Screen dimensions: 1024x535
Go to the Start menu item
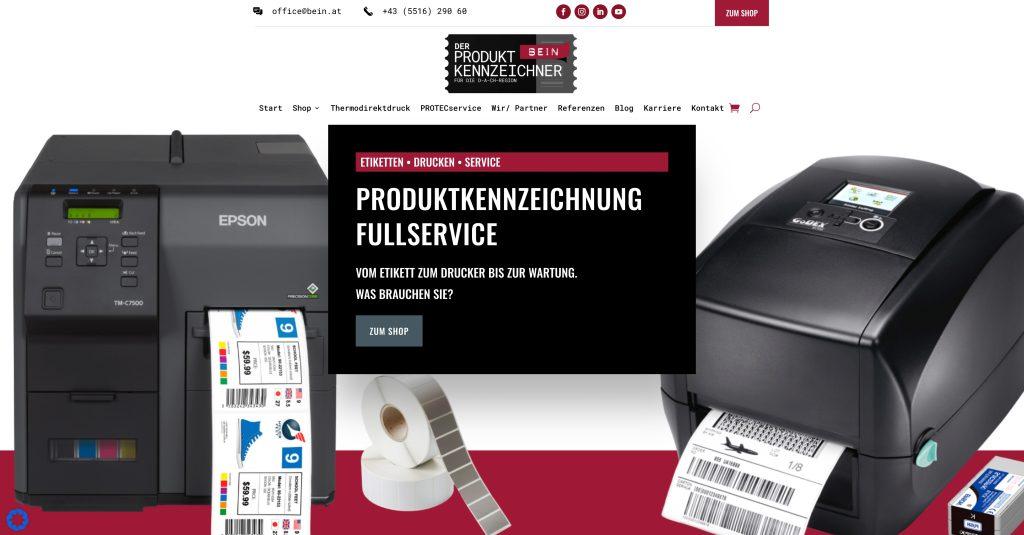270,108
